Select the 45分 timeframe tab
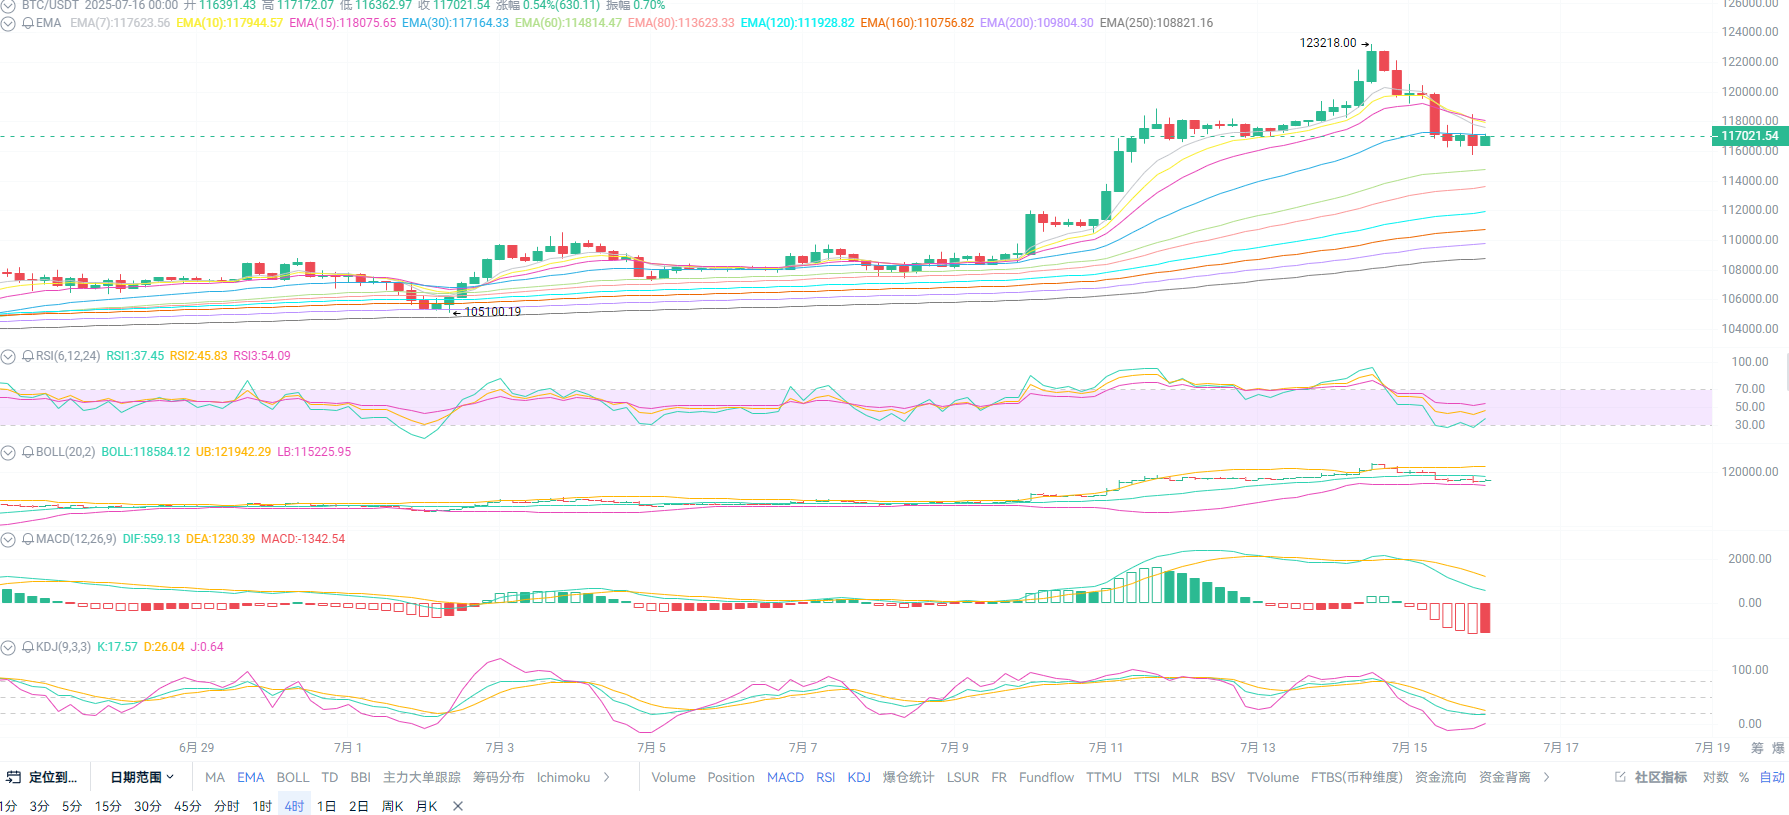 [188, 806]
